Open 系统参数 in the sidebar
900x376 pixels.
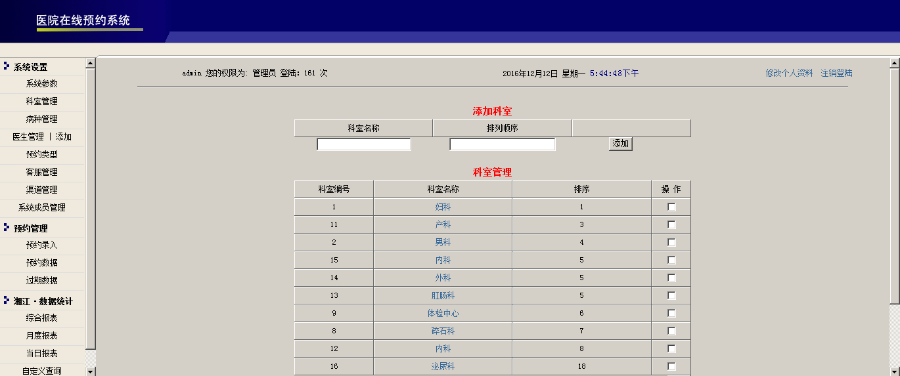click(x=41, y=84)
